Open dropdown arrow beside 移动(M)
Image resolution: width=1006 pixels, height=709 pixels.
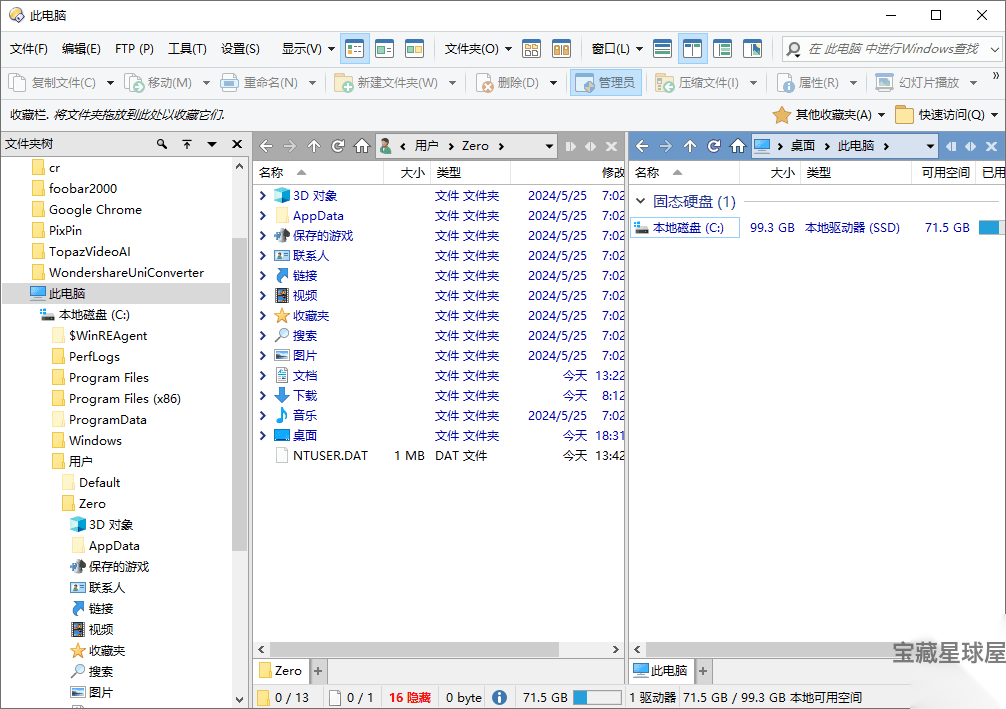pos(206,83)
